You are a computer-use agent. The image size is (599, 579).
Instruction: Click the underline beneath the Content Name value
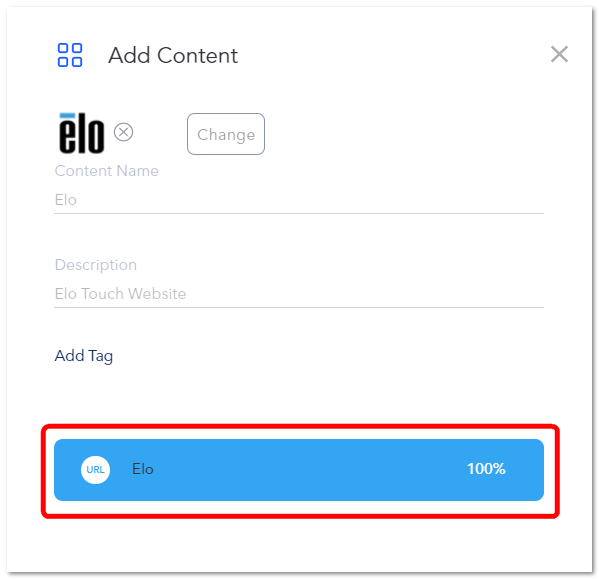pyautogui.click(x=299, y=213)
